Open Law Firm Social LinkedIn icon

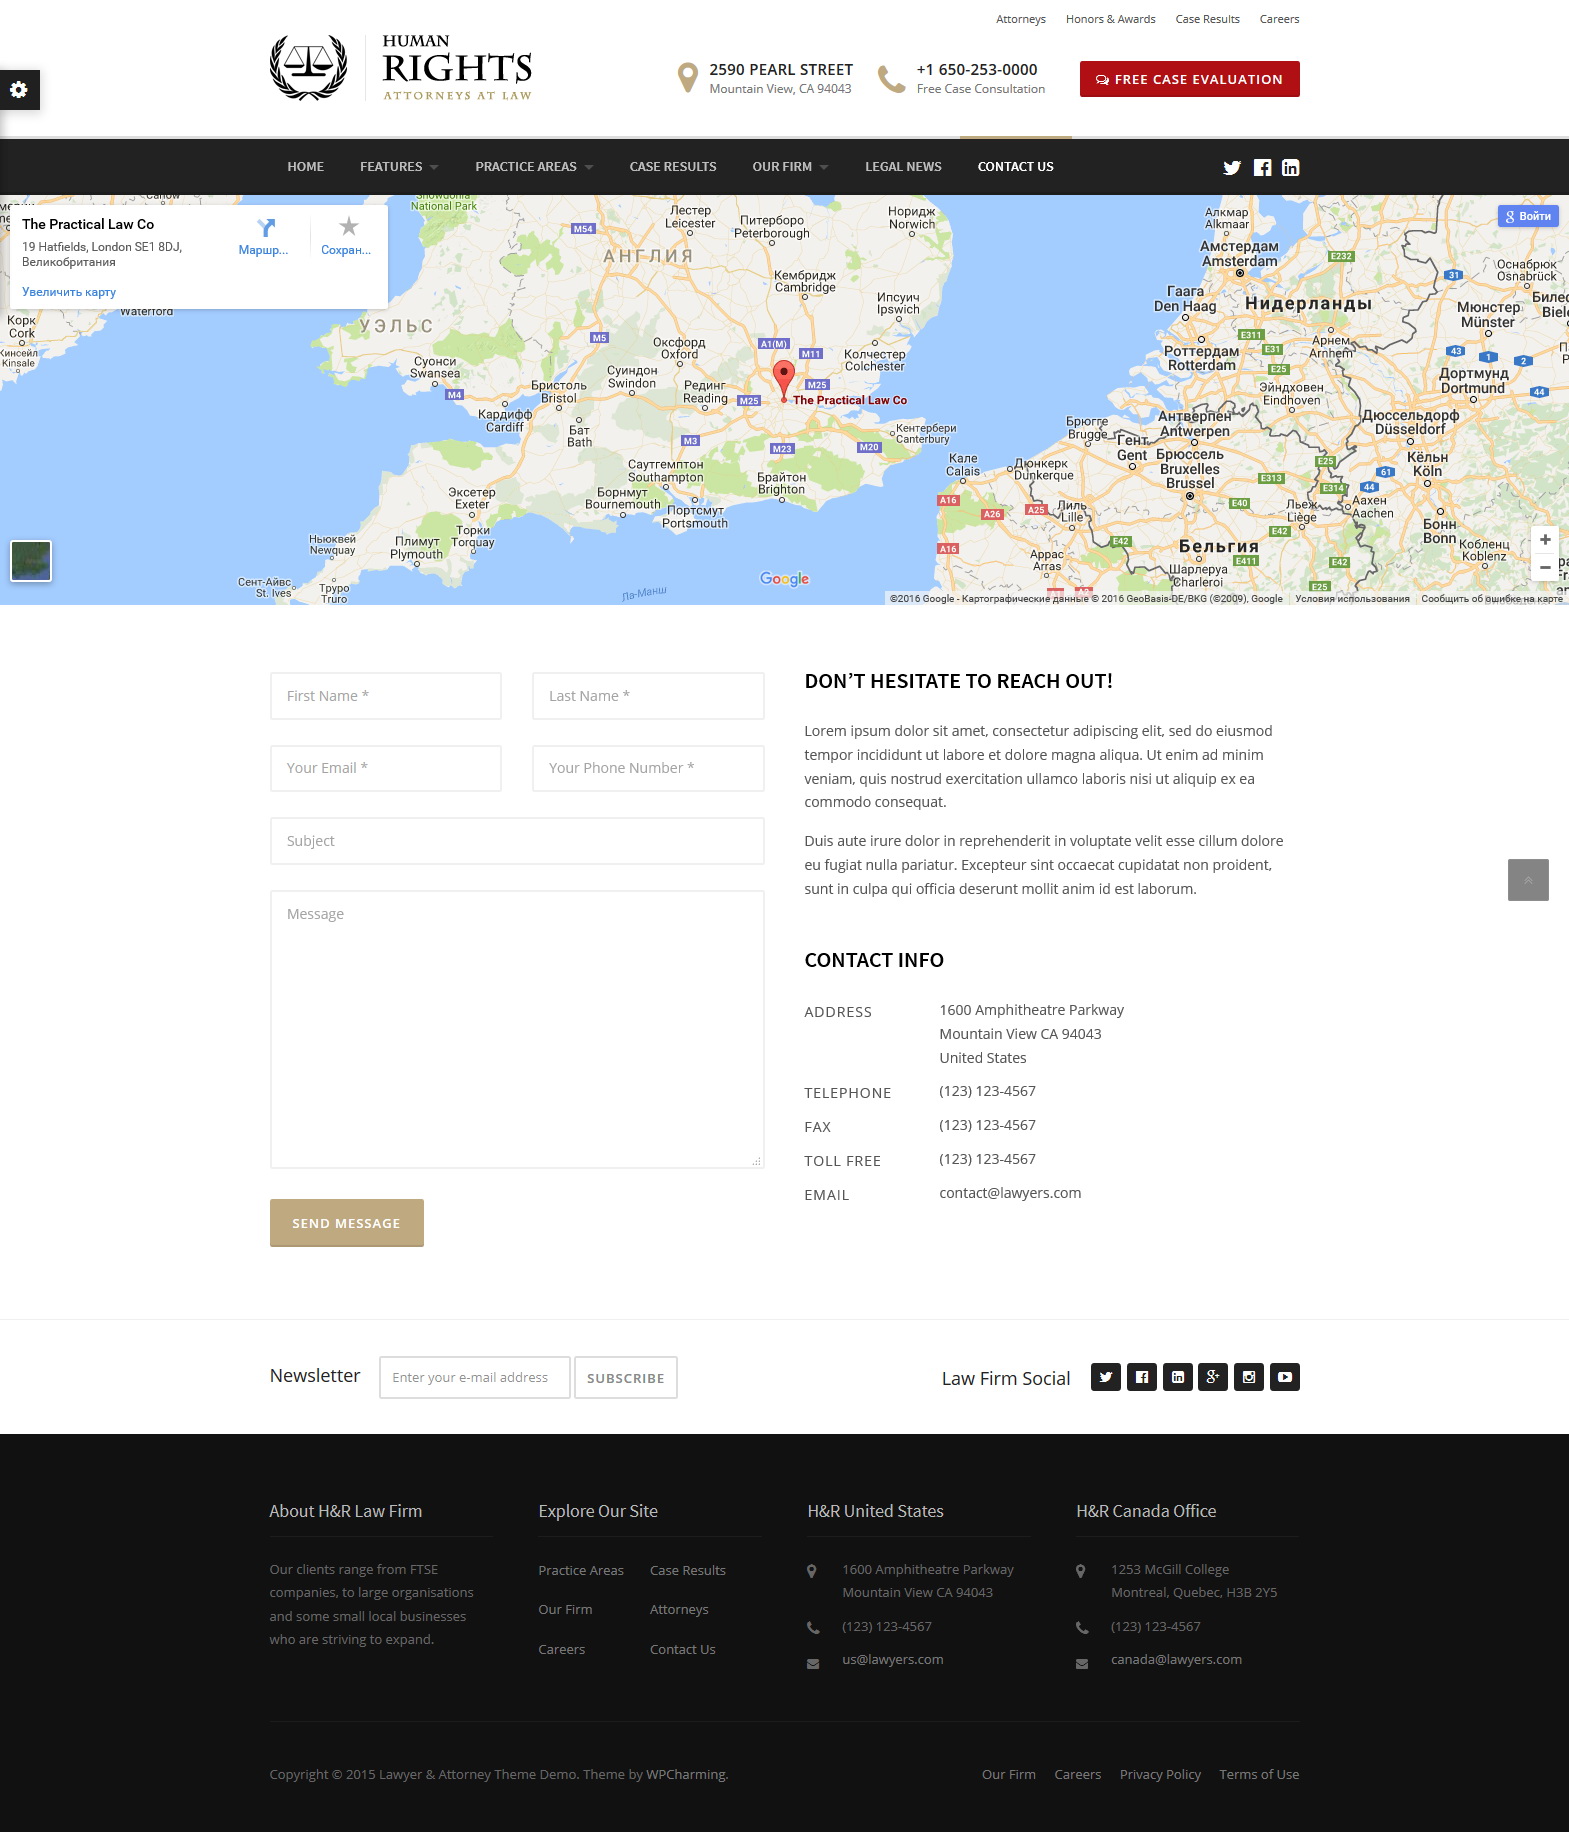tap(1178, 1377)
